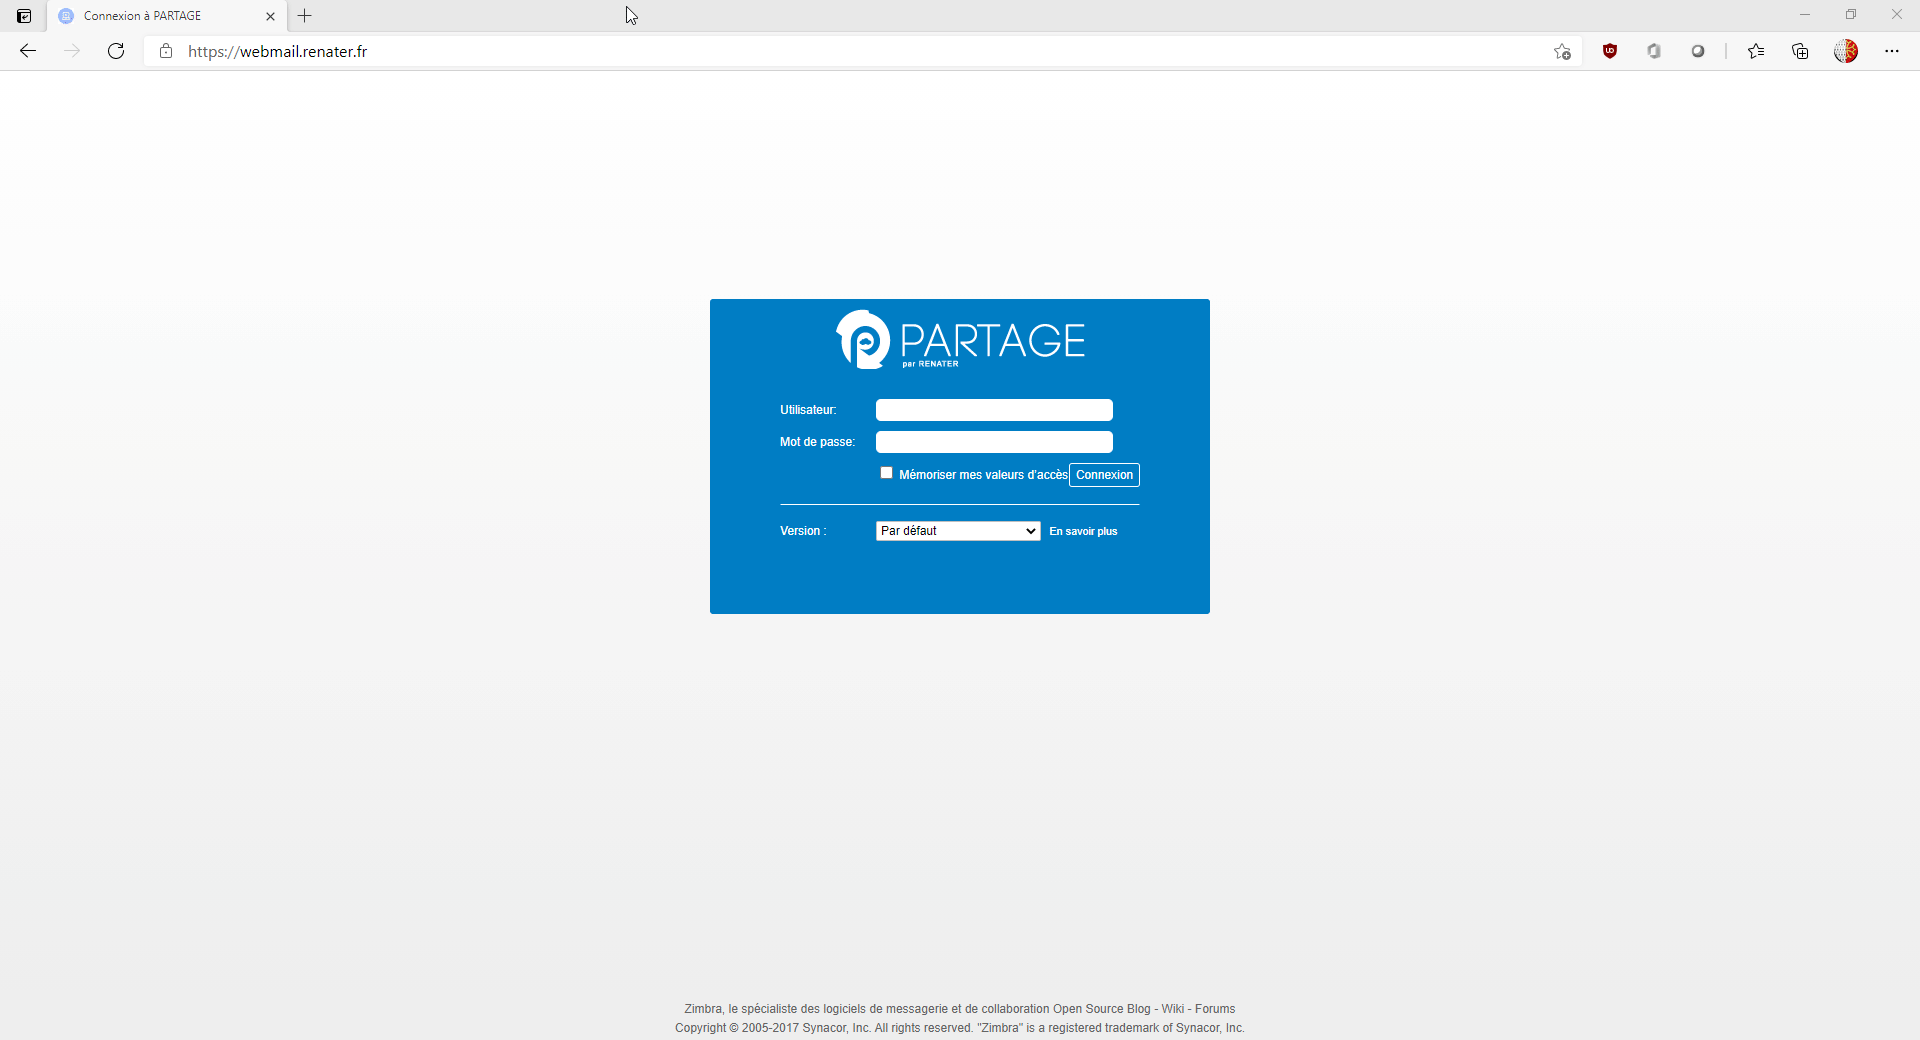Screen dimensions: 1920x1040
Task: Open the Collections icon
Action: (1800, 51)
